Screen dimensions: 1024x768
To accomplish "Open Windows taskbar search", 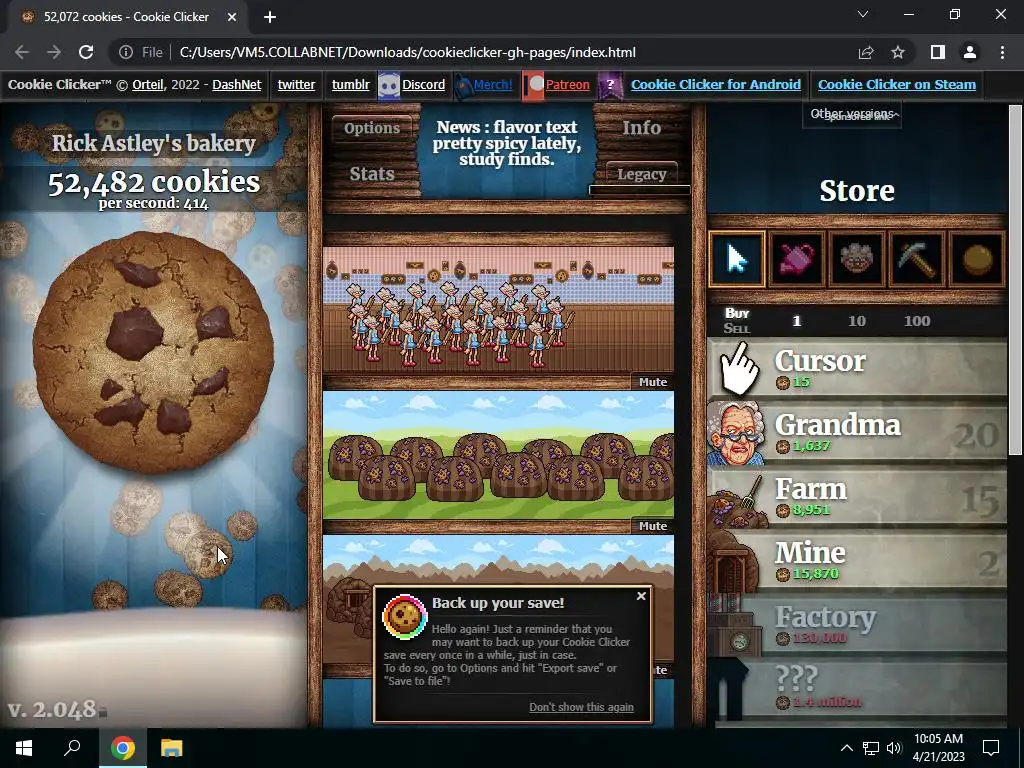I will [72, 748].
